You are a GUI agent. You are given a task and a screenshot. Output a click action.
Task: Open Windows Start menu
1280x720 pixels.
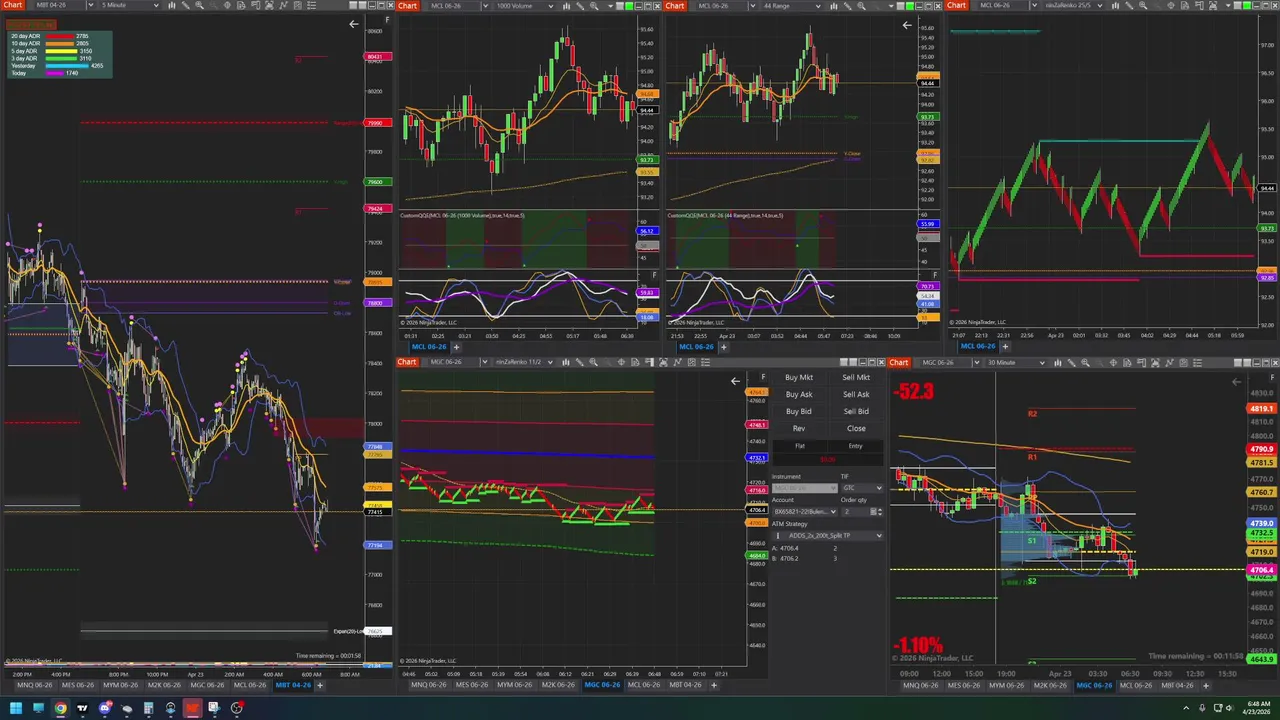coord(16,707)
